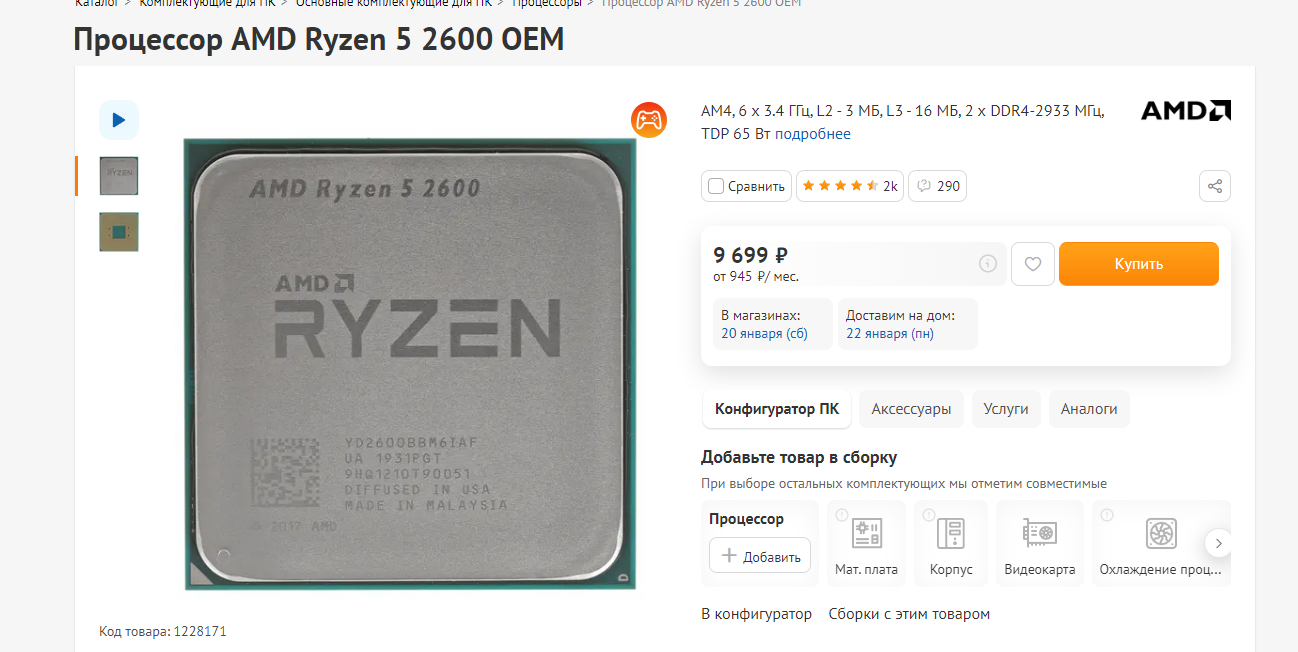Screen dimensions: 1298x652
Task: Open price info icon beside 9 699 ₽
Action: tap(988, 264)
